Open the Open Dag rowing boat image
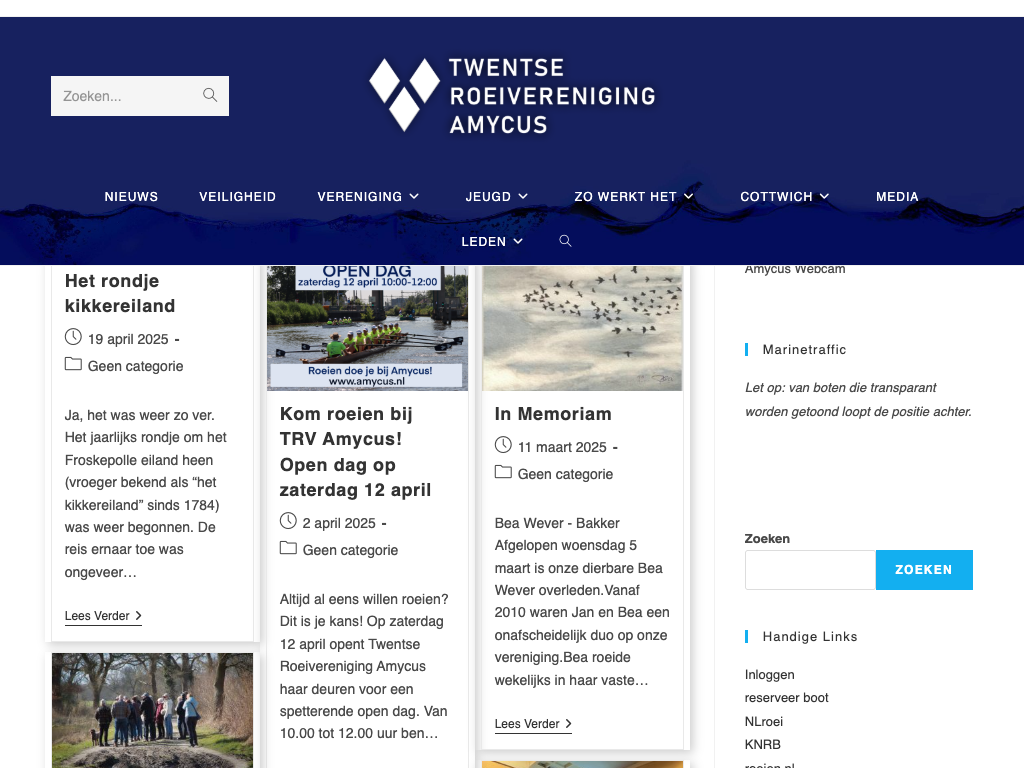This screenshot has width=1024, height=768. point(367,328)
